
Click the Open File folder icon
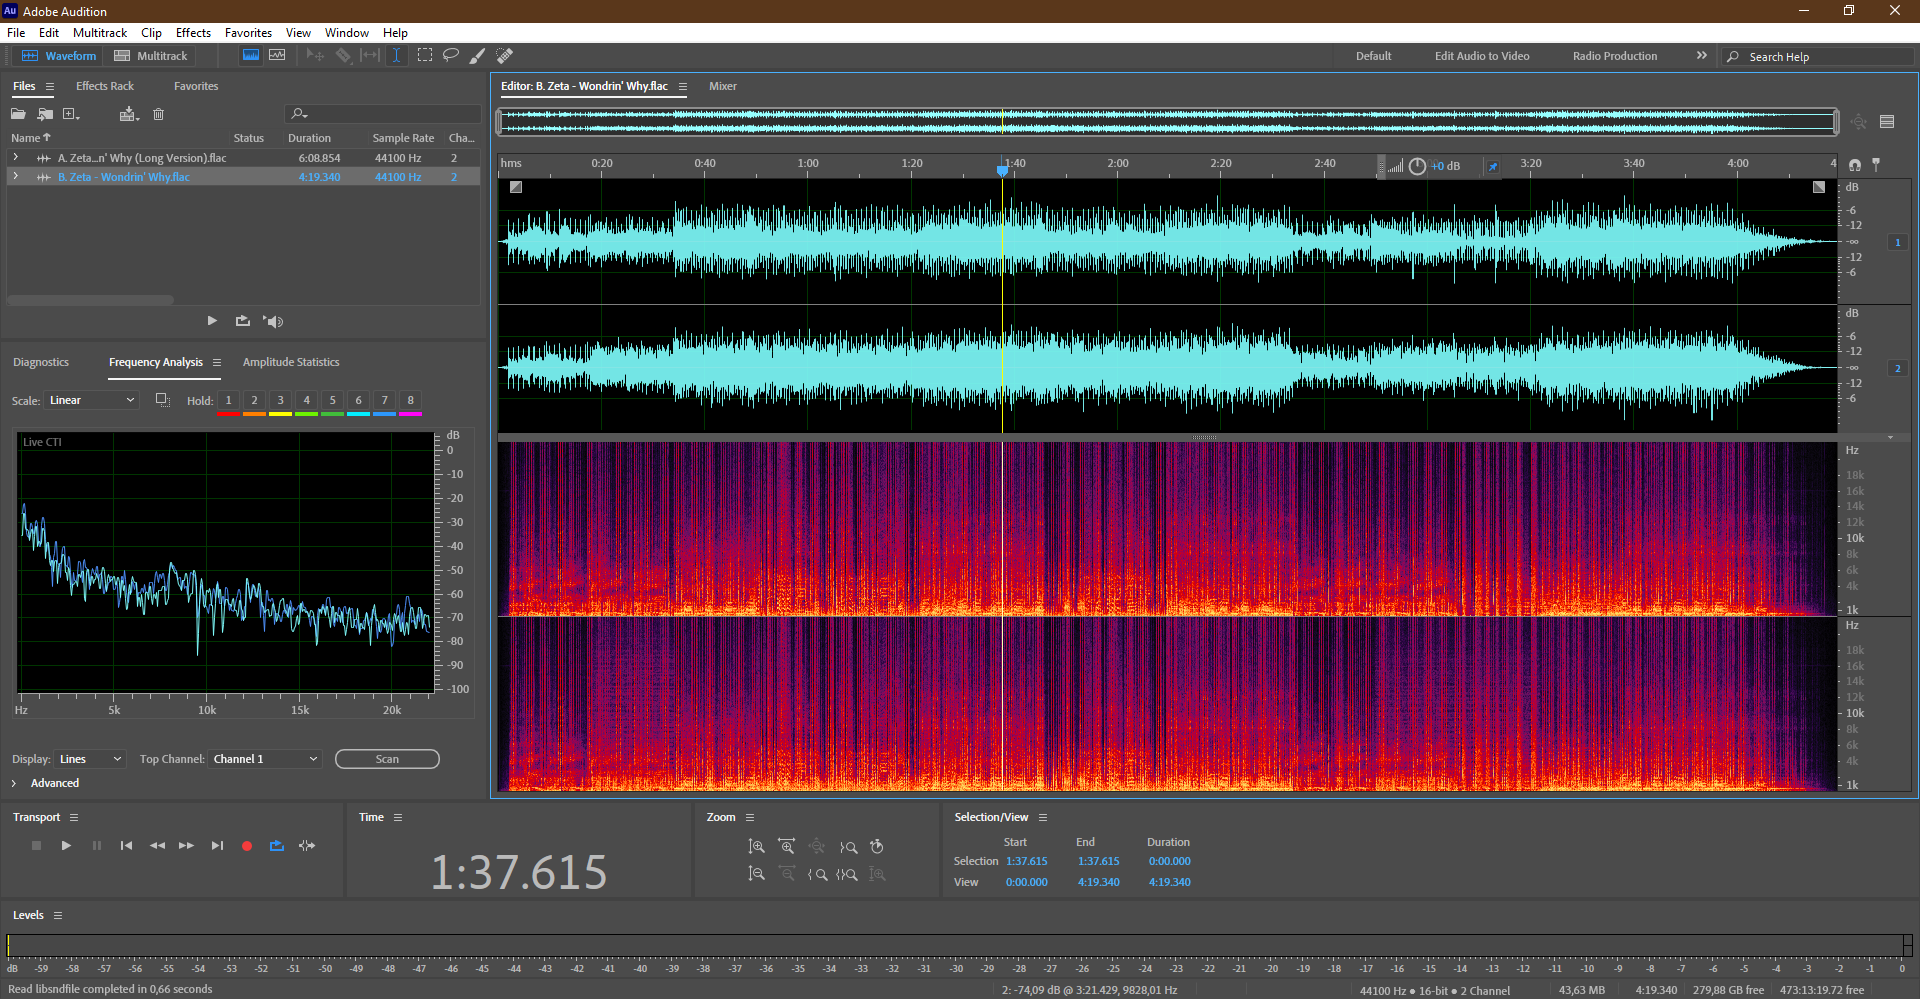point(18,114)
